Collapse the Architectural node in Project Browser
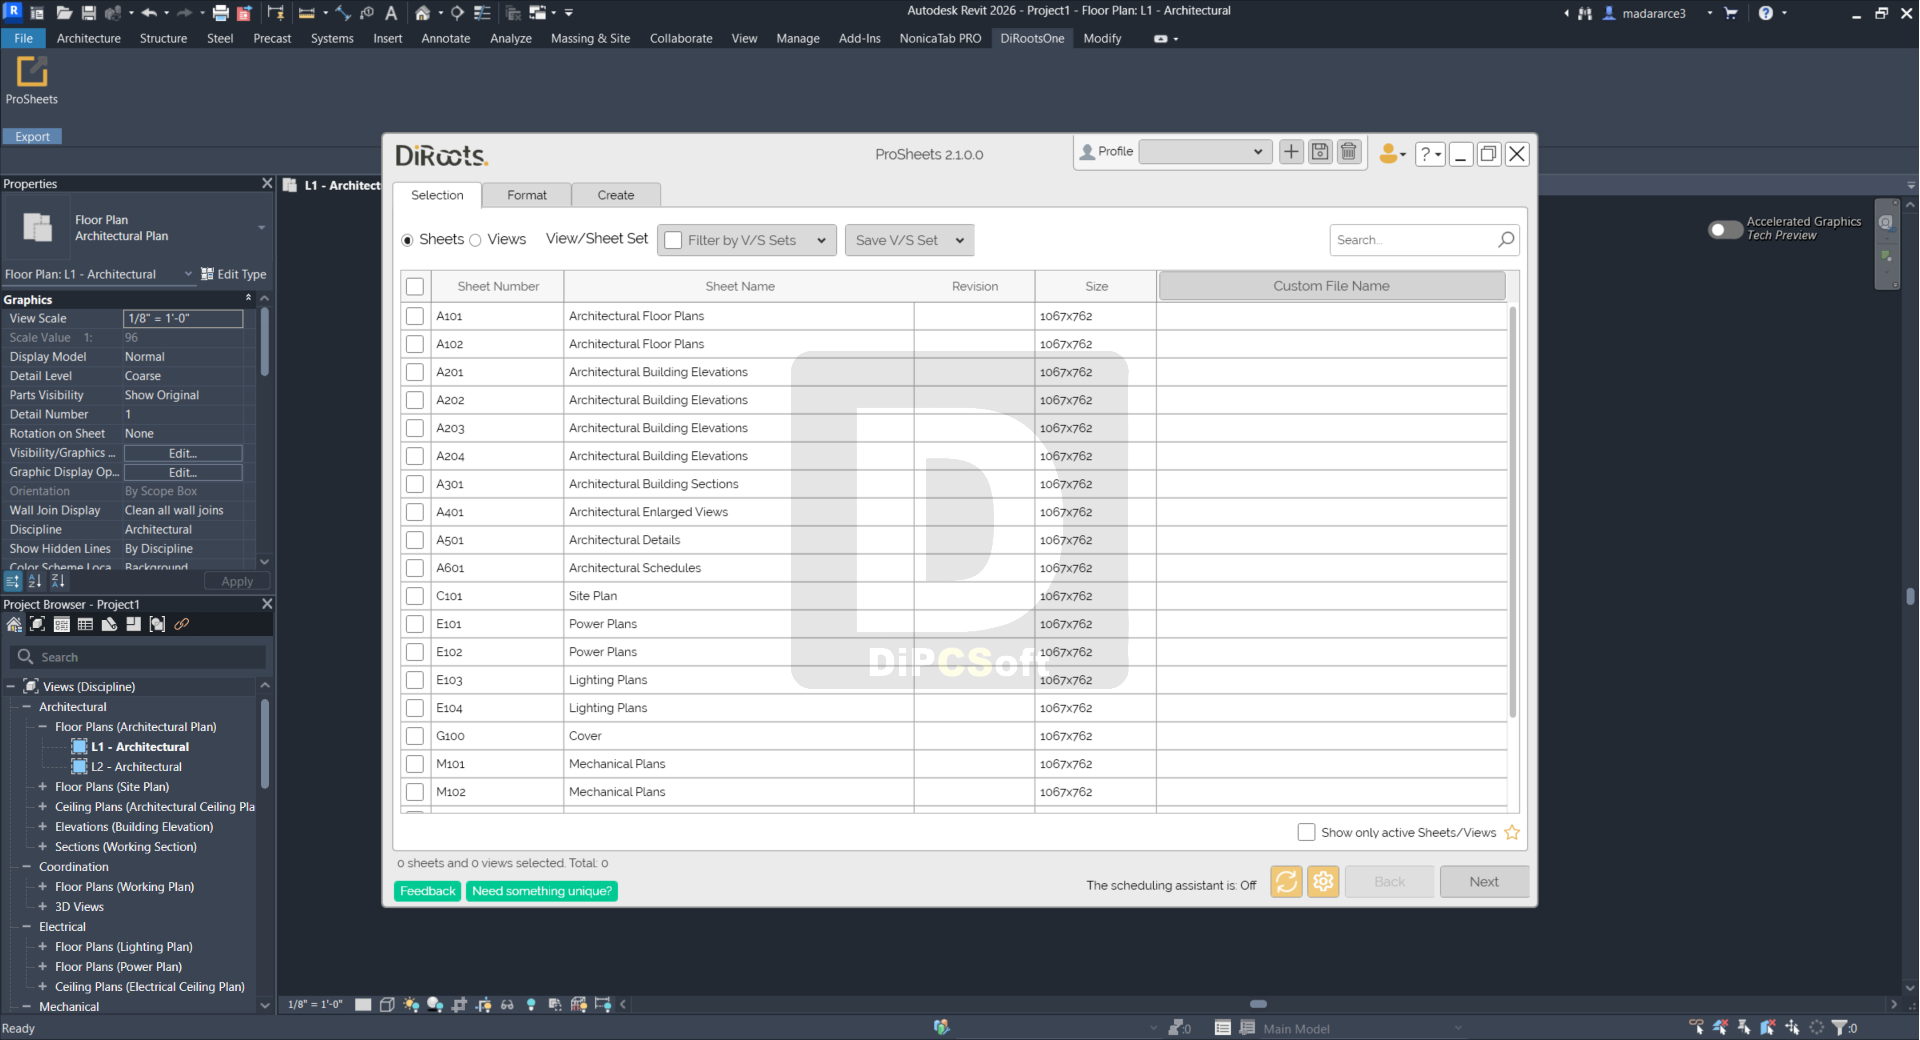The width and height of the screenshot is (1920, 1040). [27, 707]
